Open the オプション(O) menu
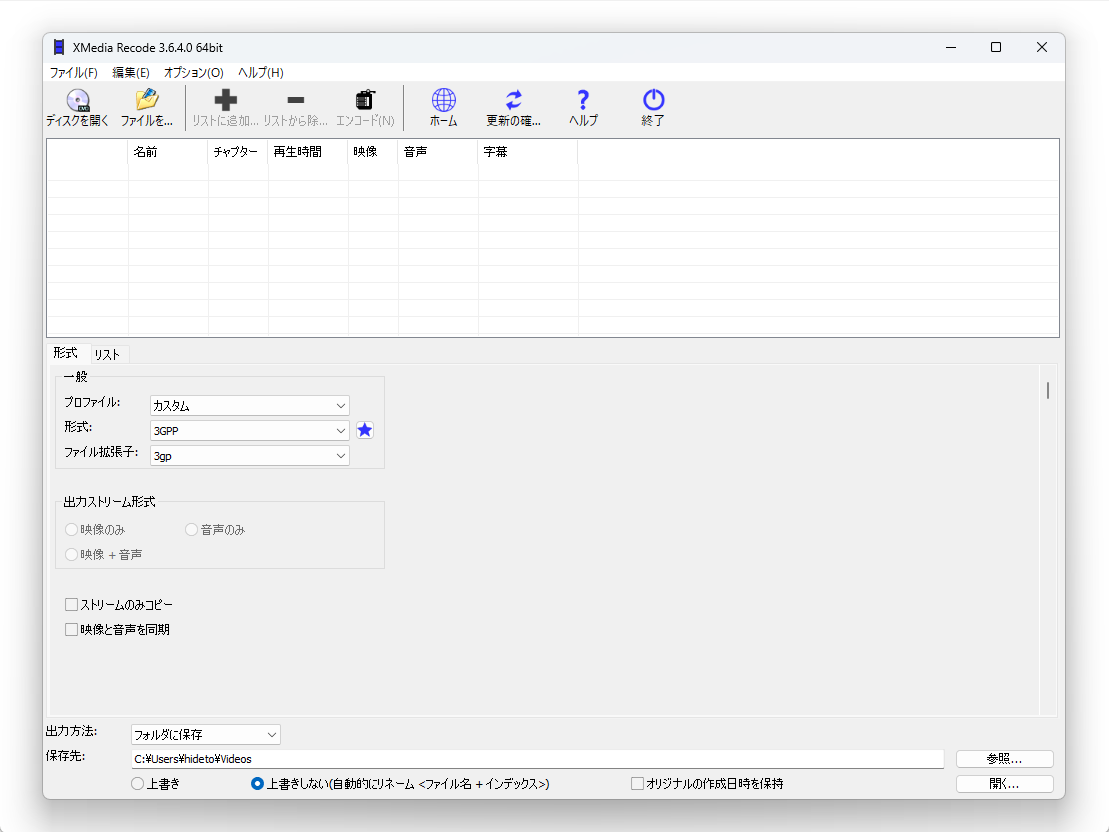 pos(194,72)
